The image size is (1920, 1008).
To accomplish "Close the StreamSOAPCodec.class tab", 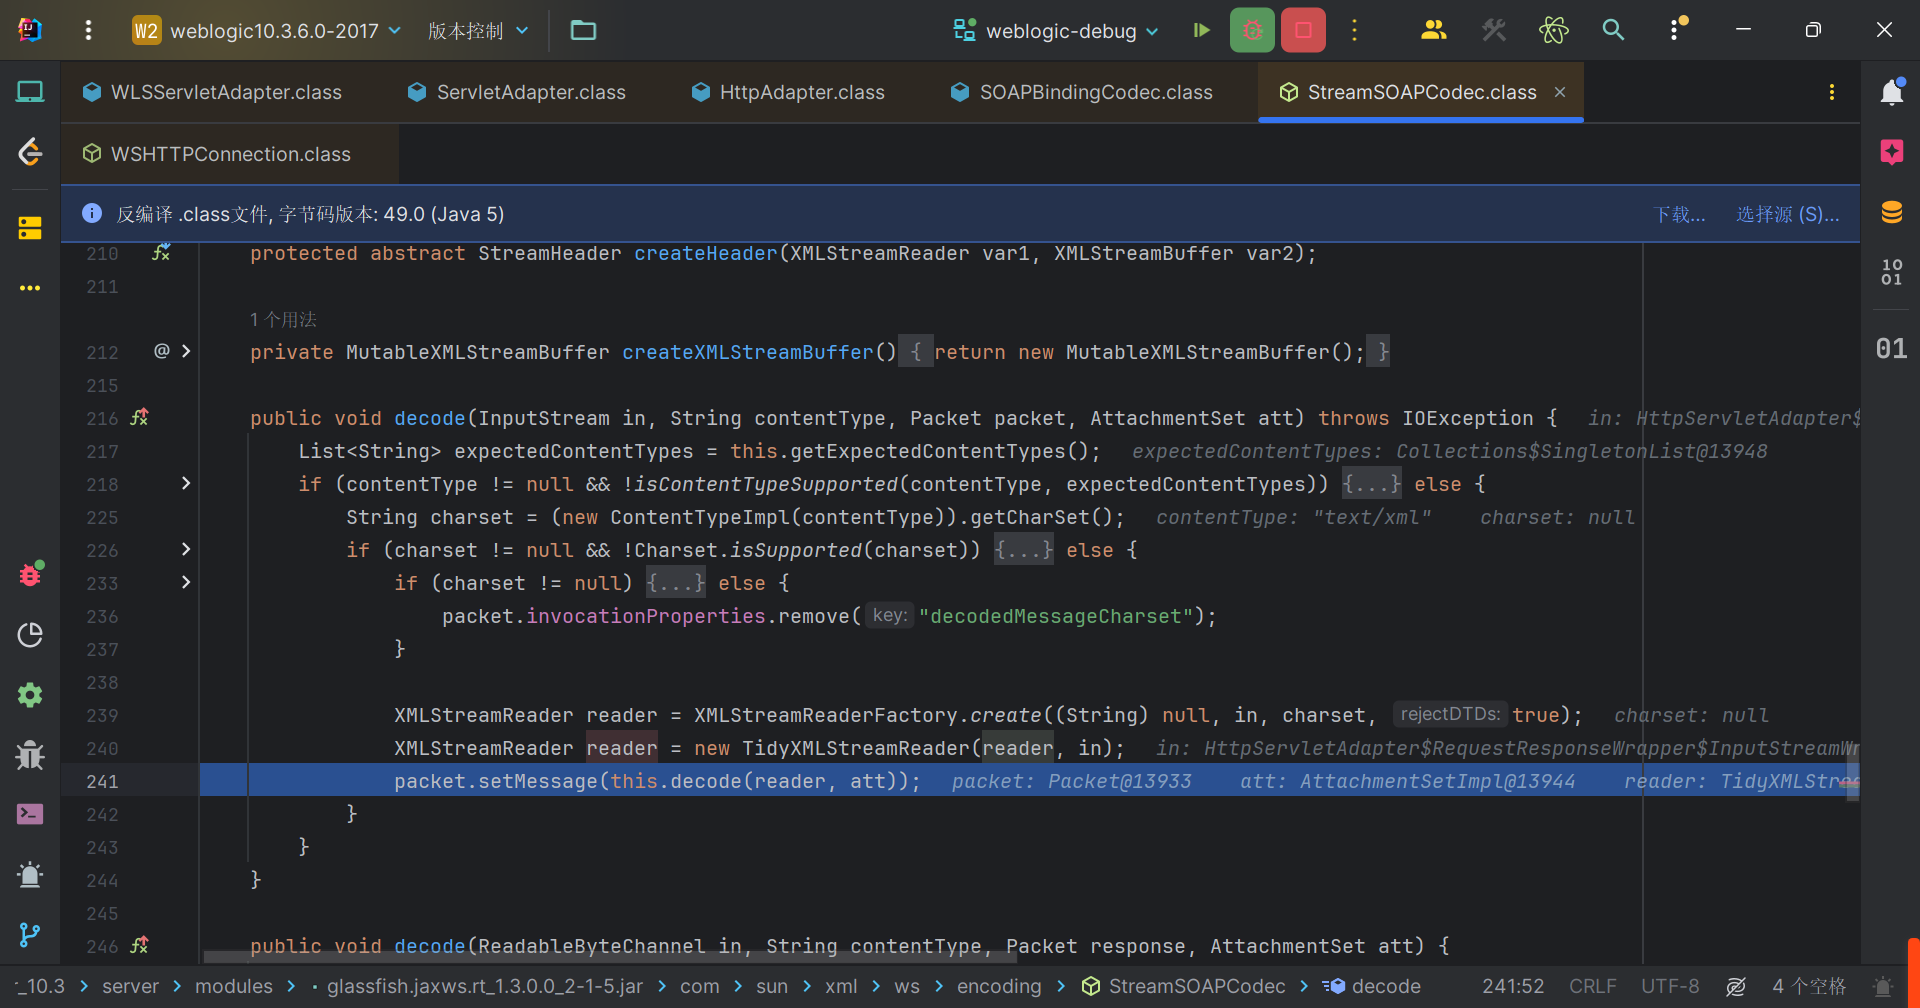I will [1560, 92].
